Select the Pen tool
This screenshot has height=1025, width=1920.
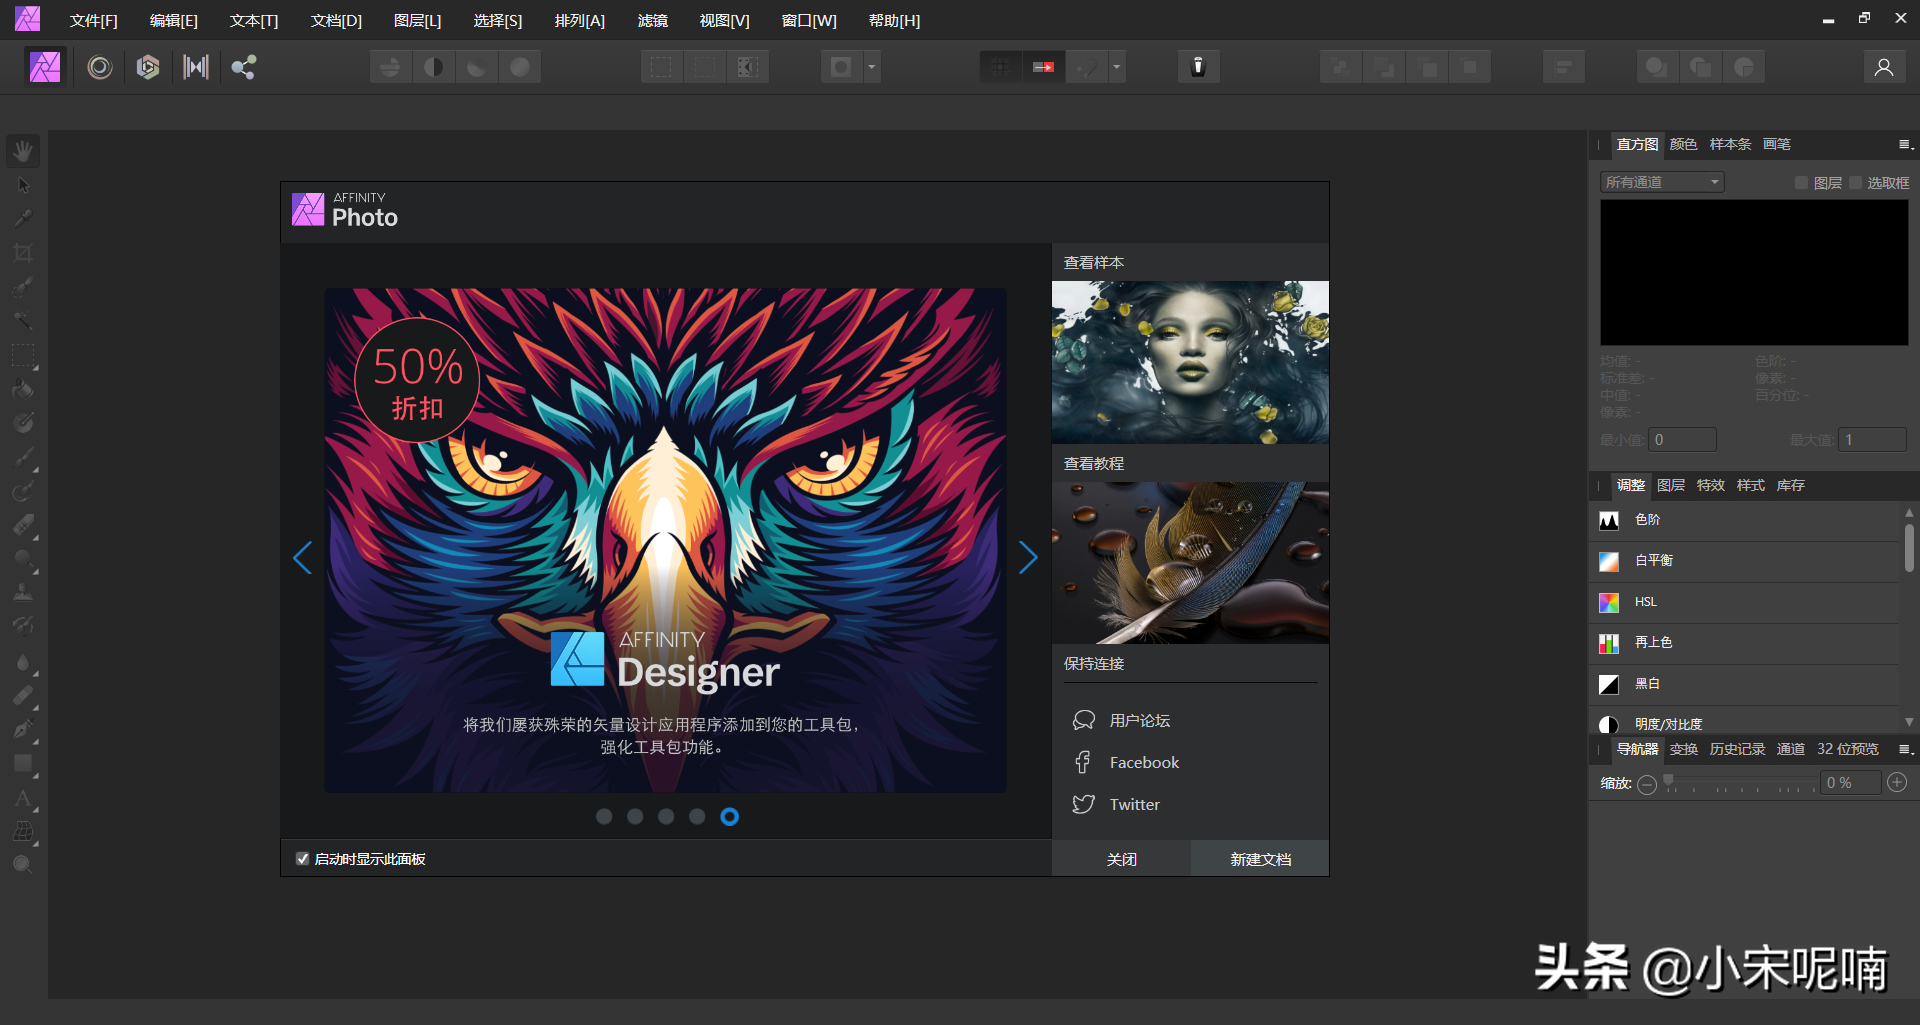[x=23, y=729]
